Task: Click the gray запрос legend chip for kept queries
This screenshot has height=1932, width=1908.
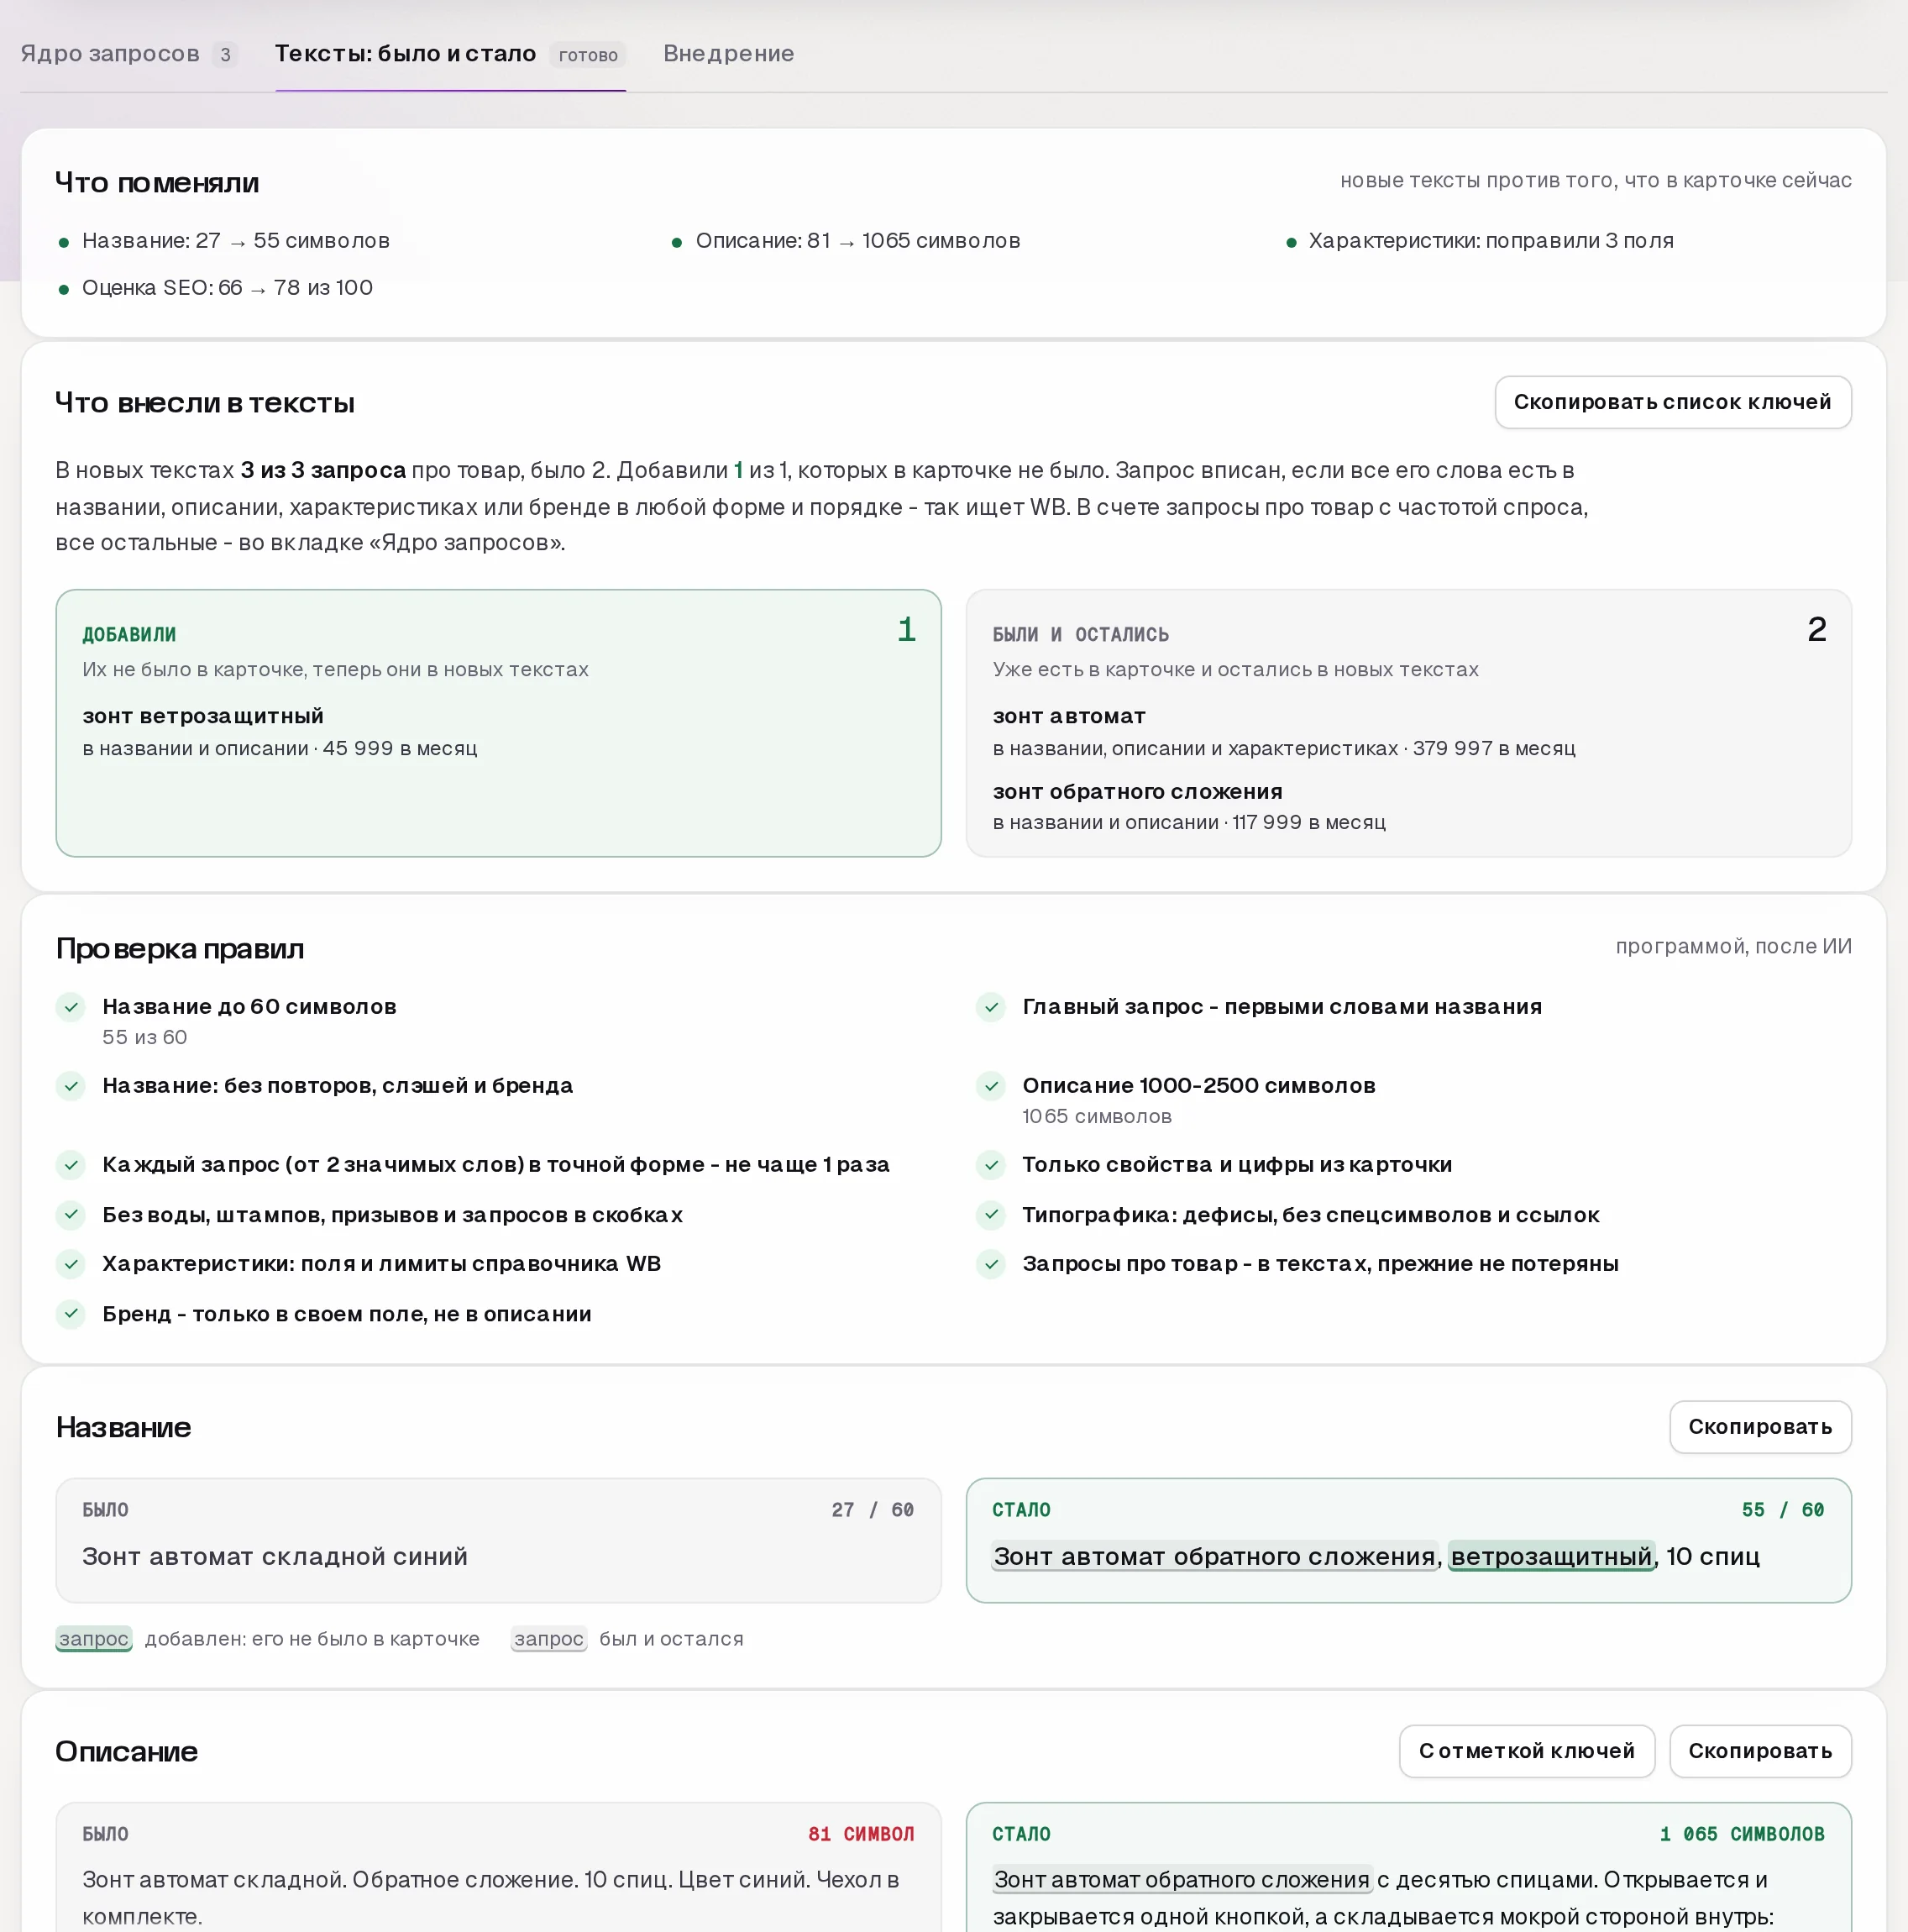Action: tap(549, 1639)
